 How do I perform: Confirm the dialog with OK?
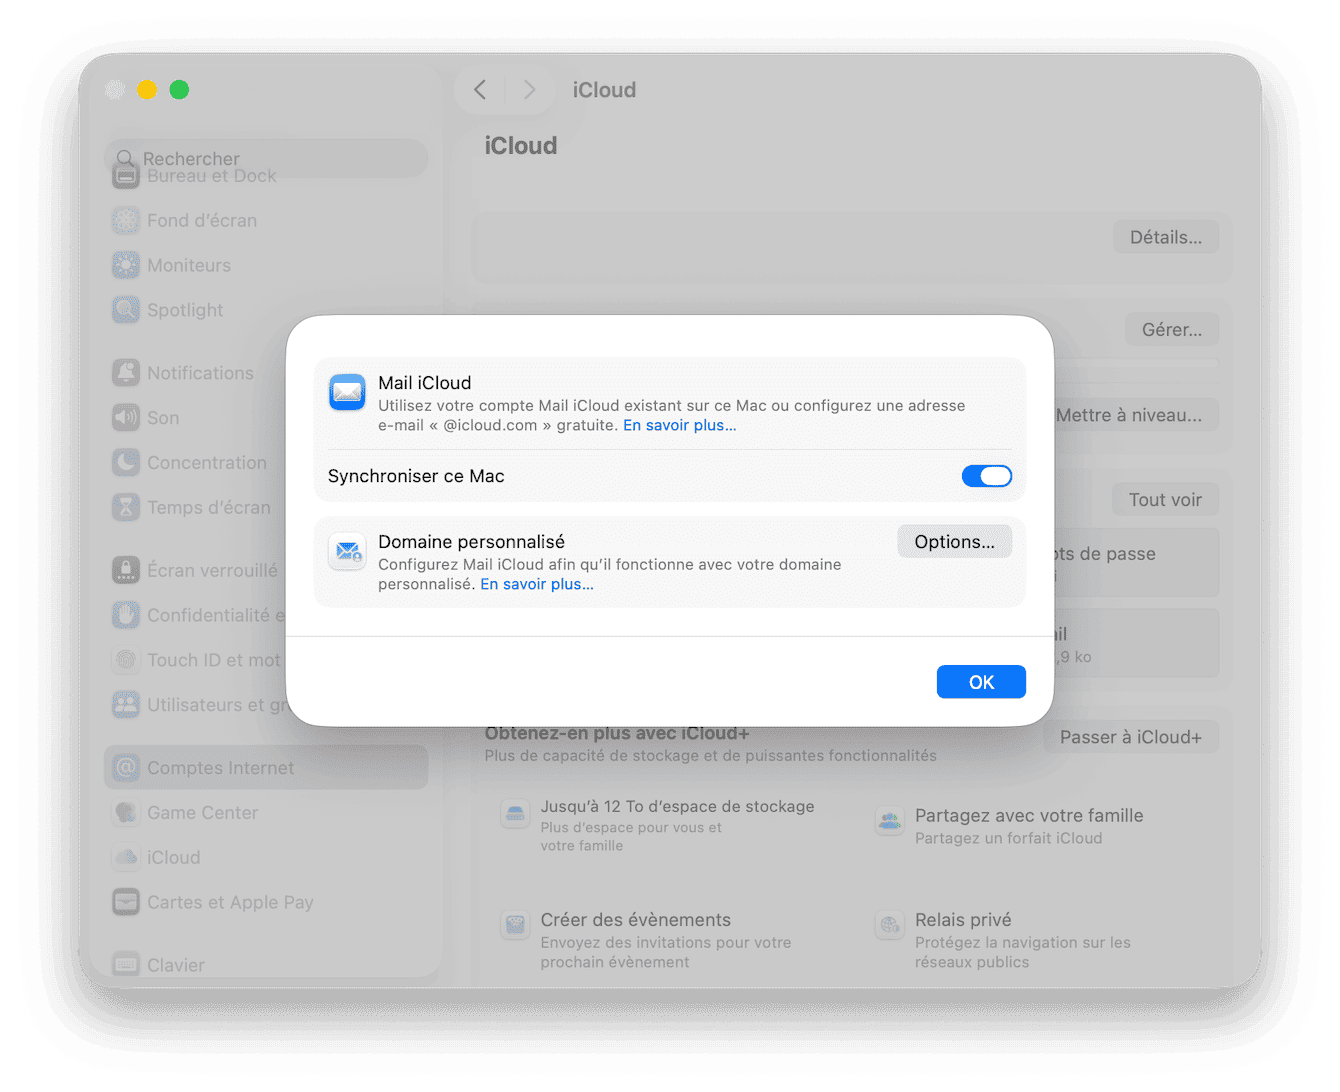tap(981, 681)
